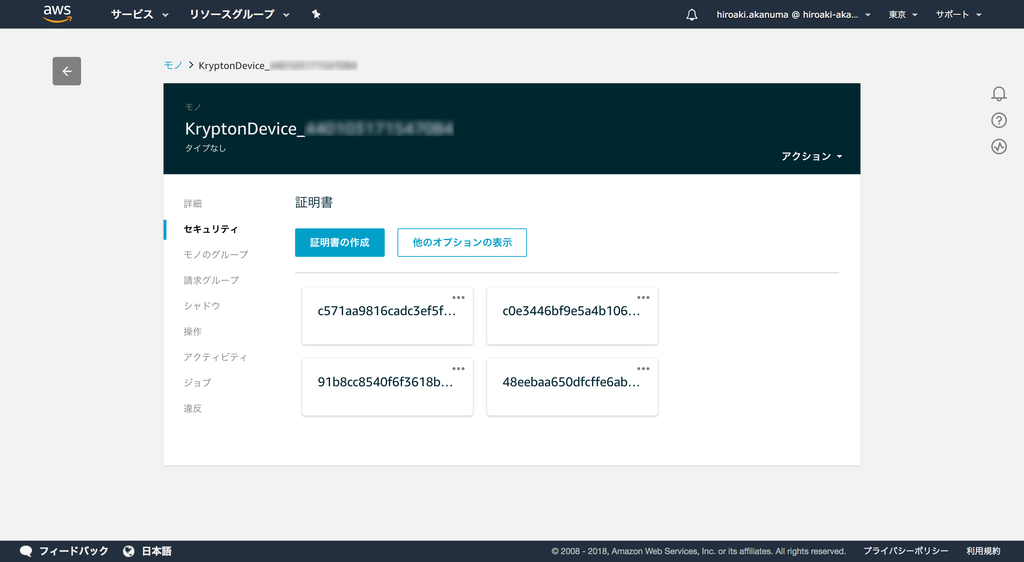Open options for certificate 48eebaa650dfcffe6ab
The width and height of the screenshot is (1024, 562).
pyautogui.click(x=643, y=369)
